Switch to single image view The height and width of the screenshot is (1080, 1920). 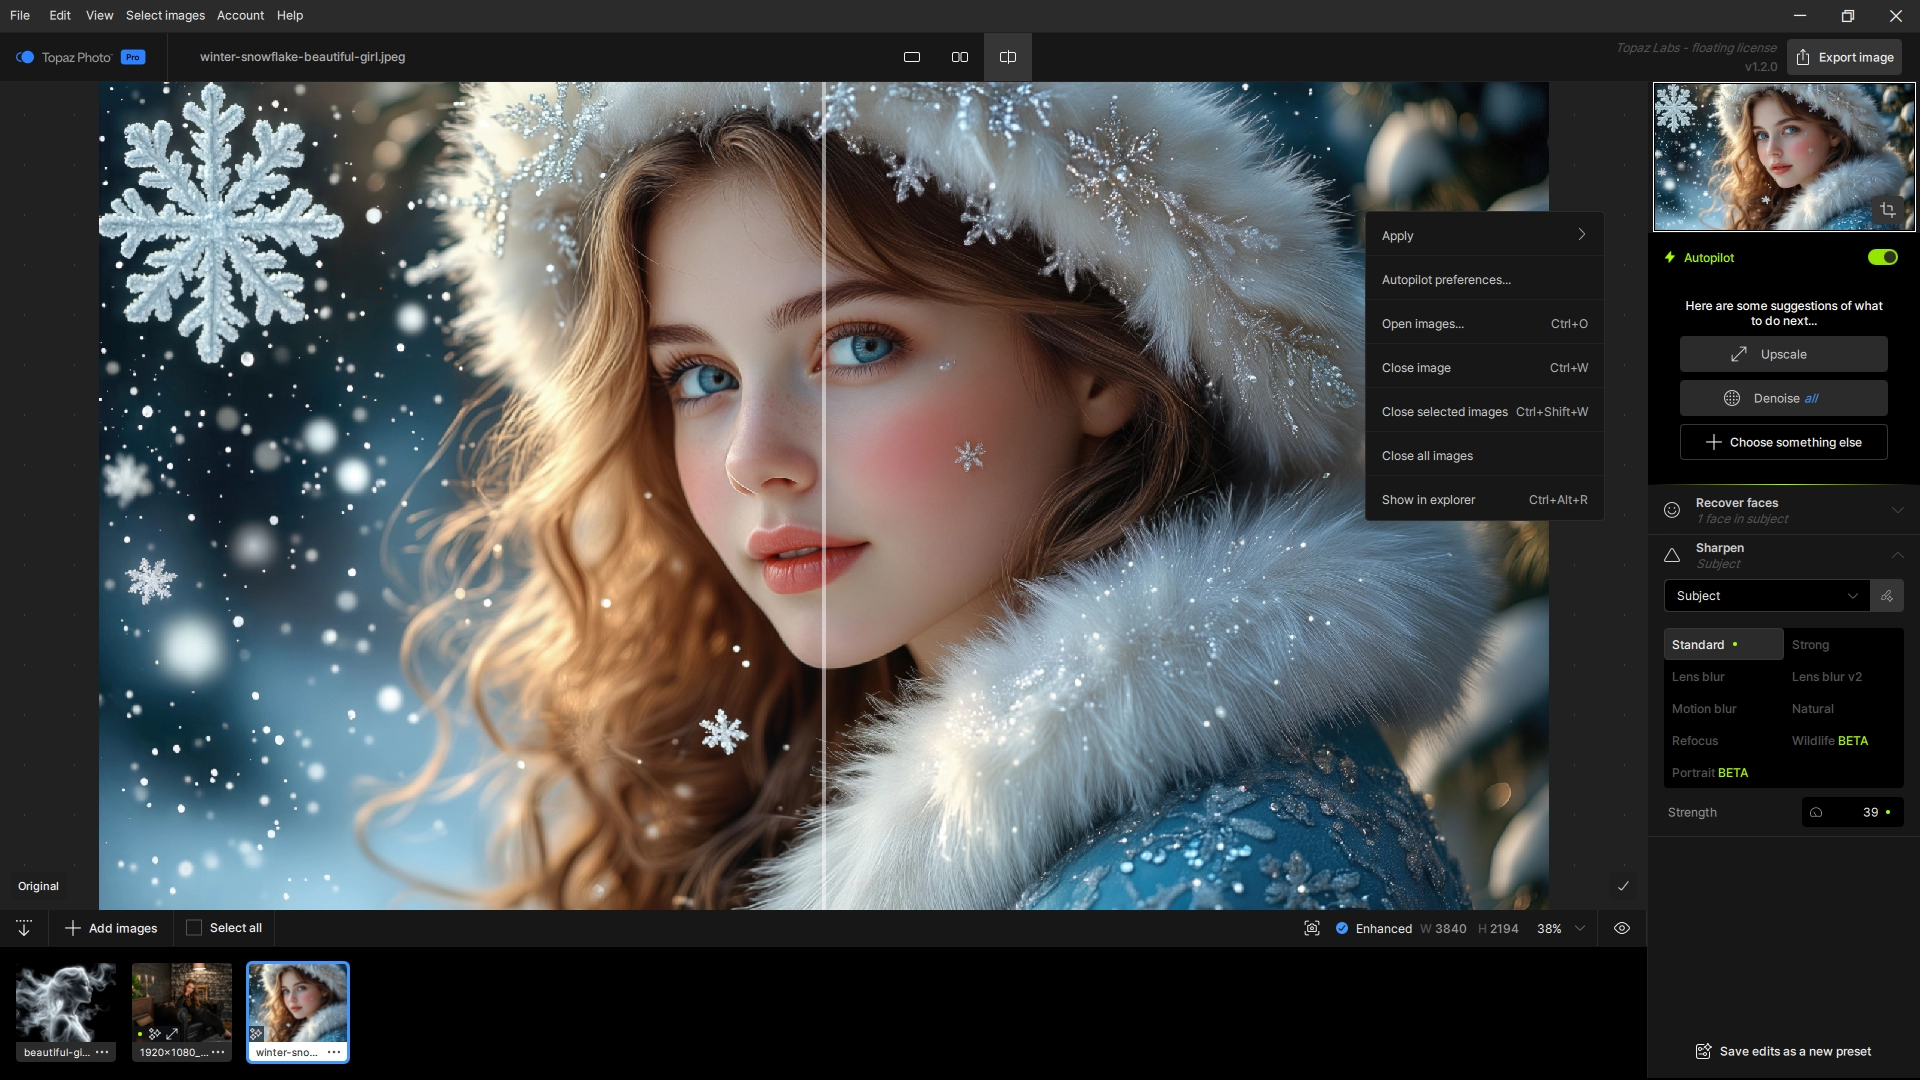pos(911,57)
